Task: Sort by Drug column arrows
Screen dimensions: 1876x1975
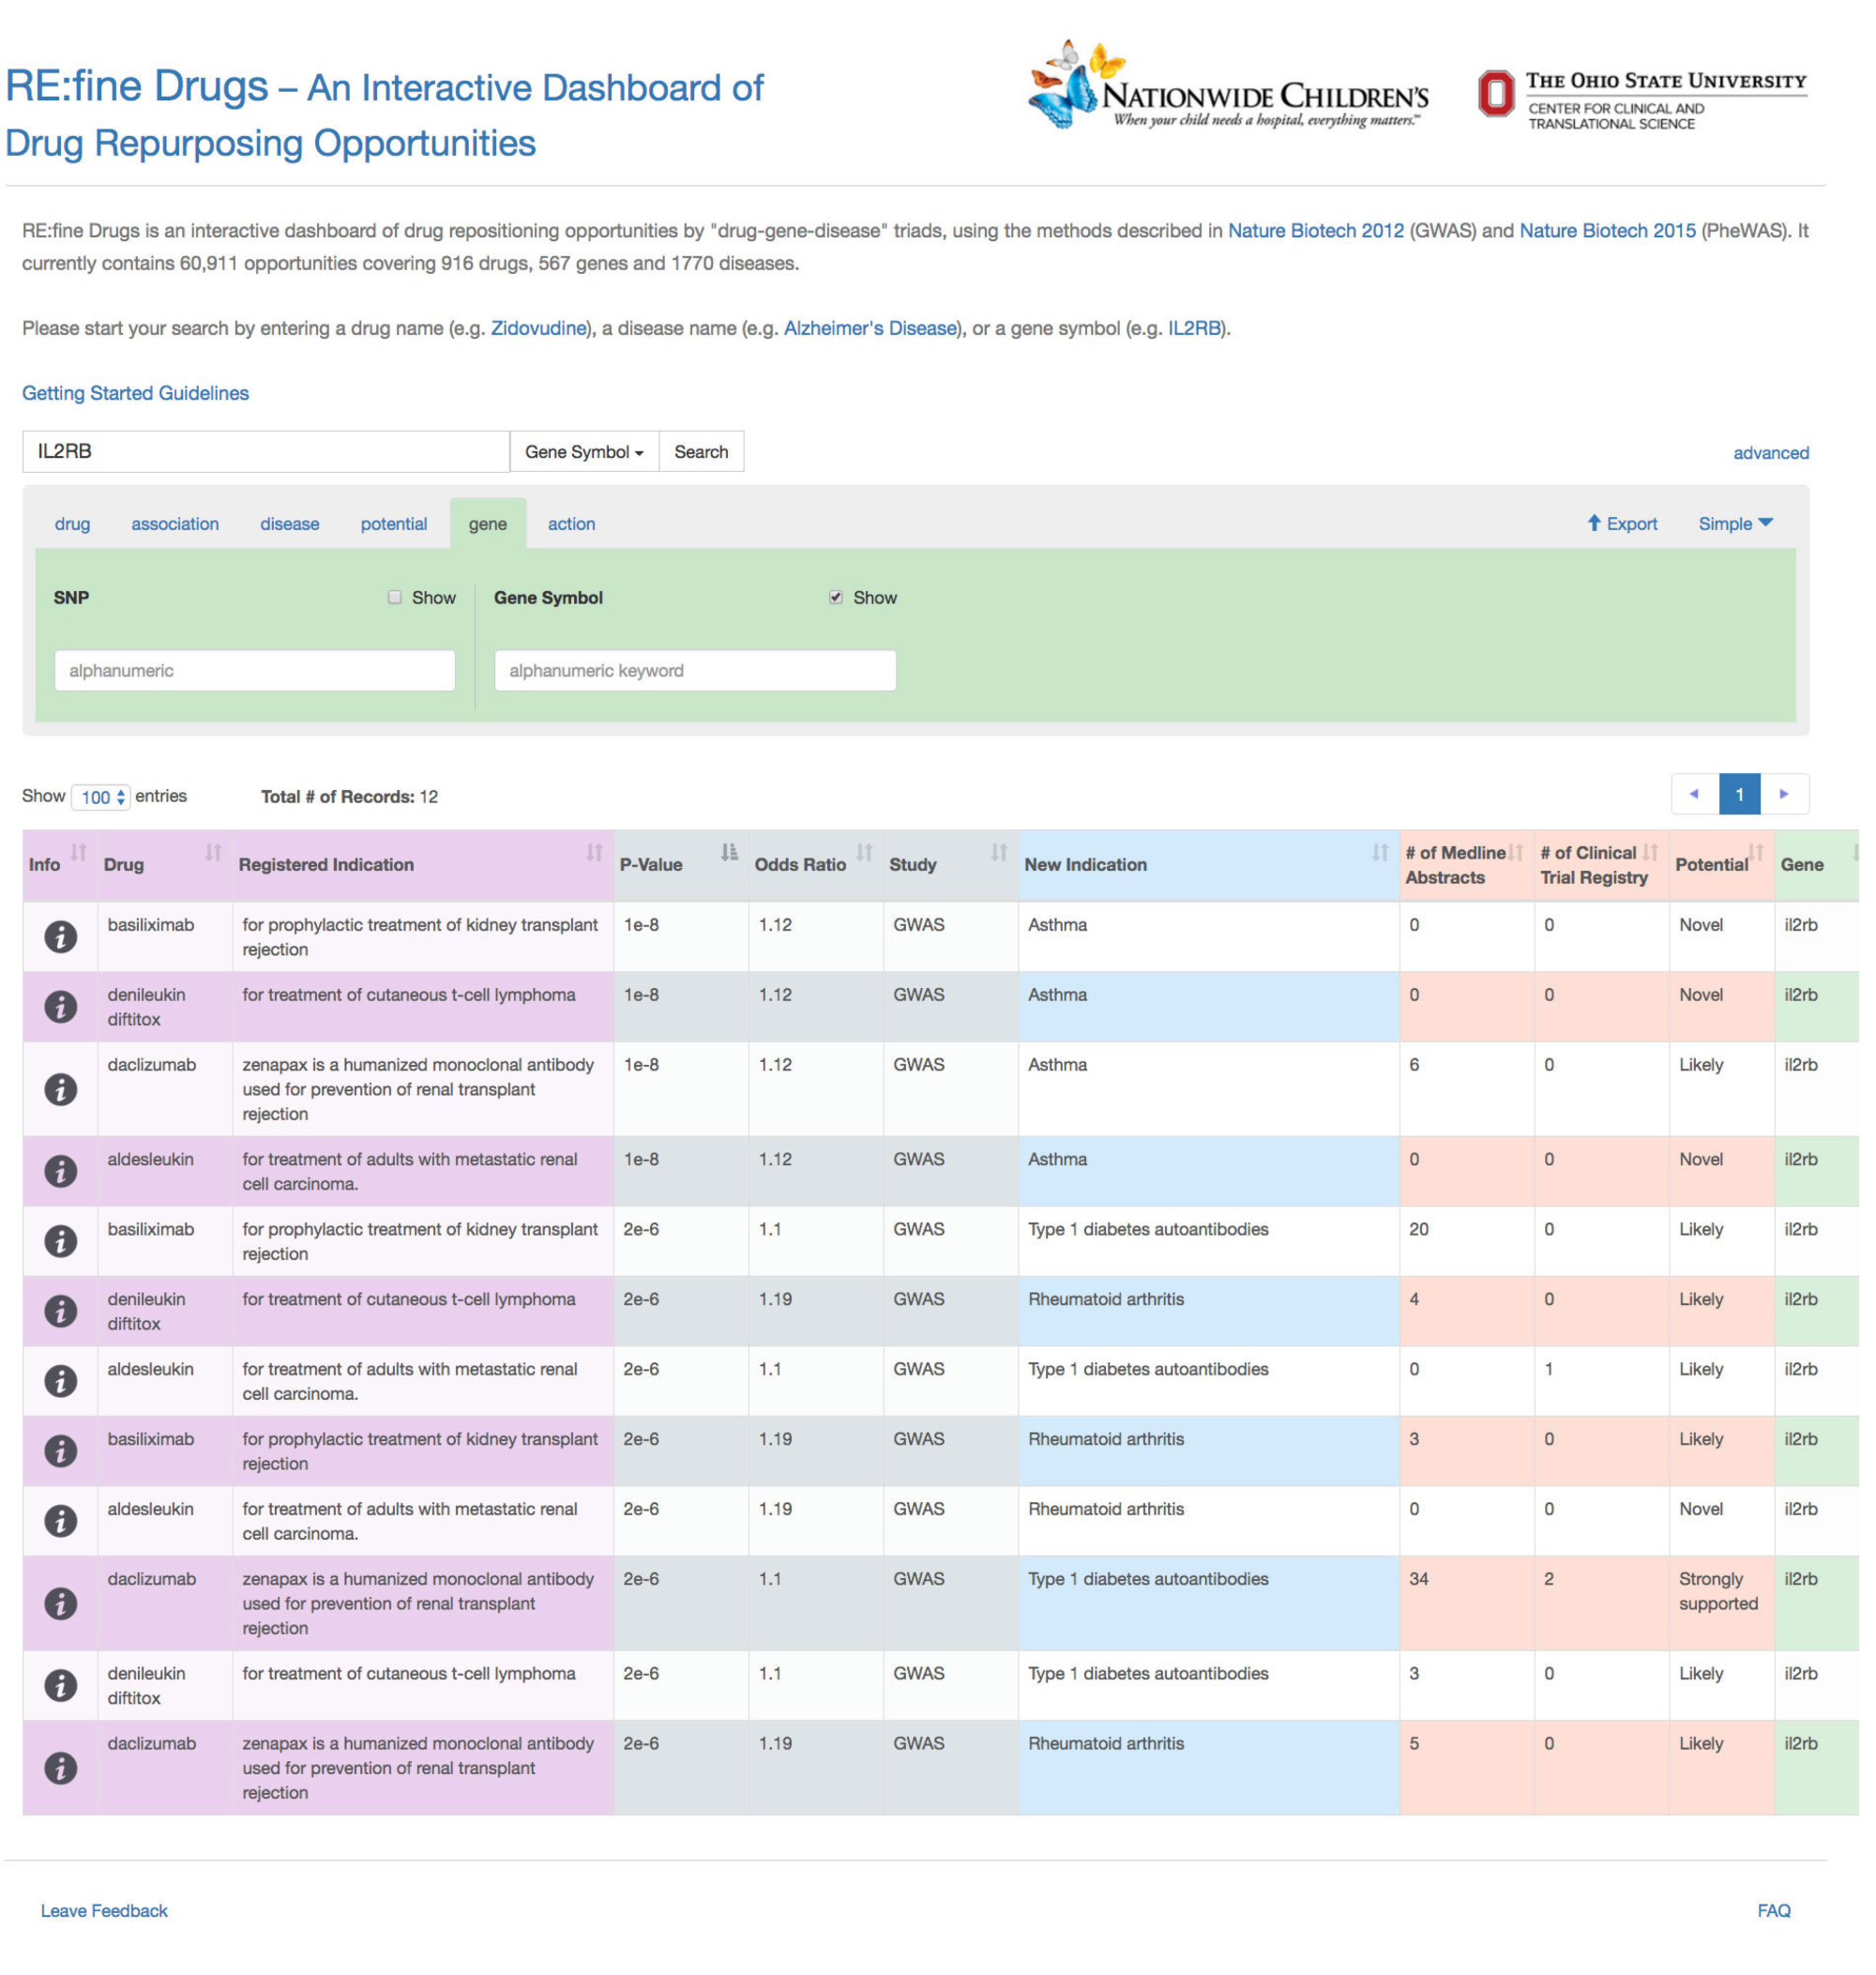Action: tap(213, 853)
